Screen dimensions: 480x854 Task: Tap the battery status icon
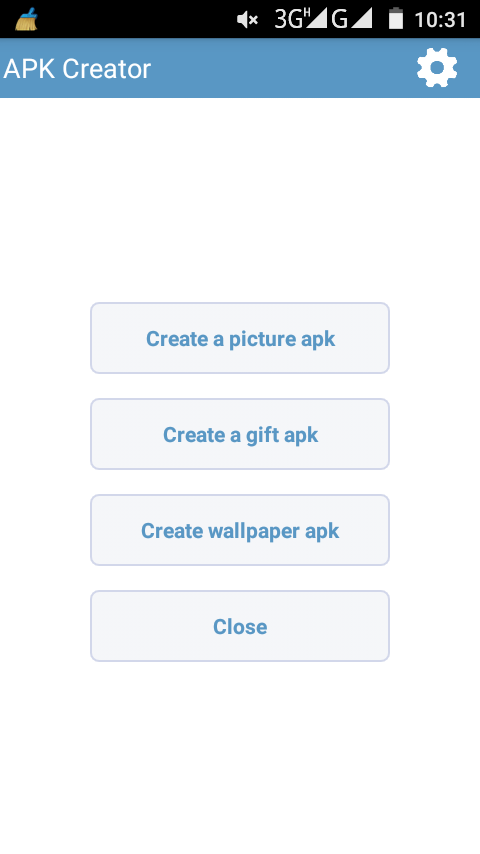click(396, 19)
